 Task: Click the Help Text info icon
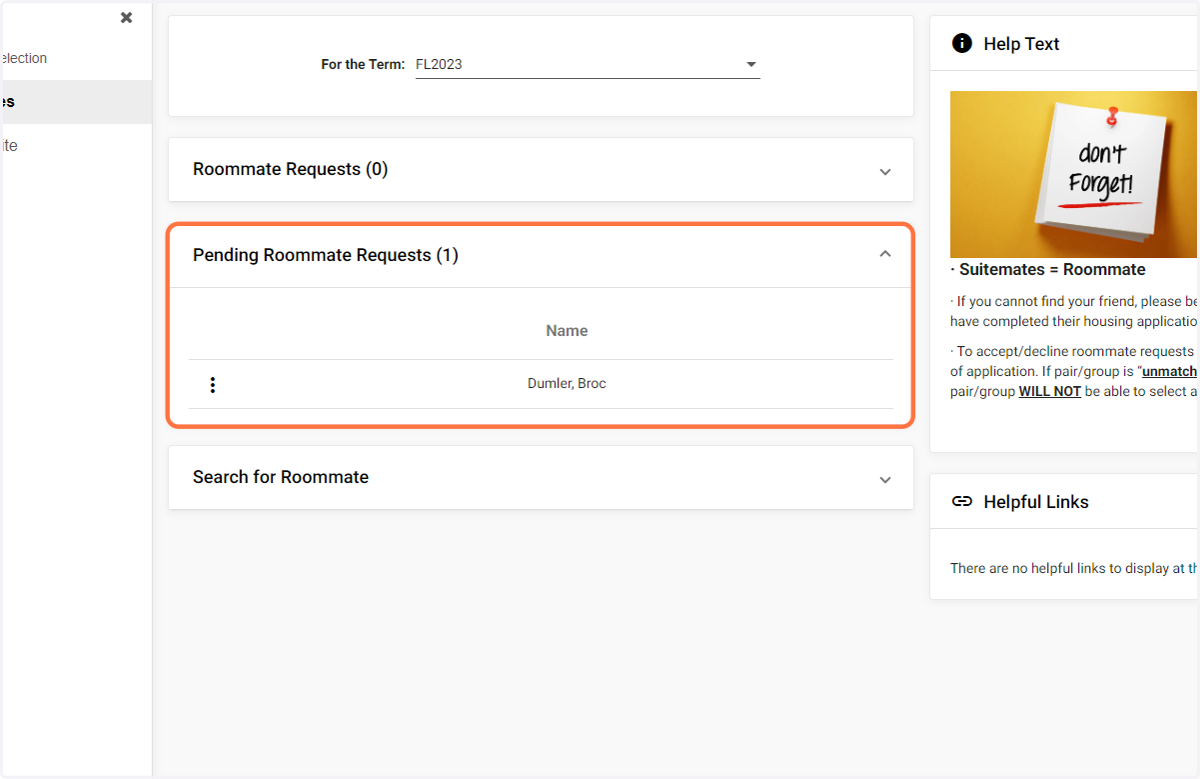962,43
